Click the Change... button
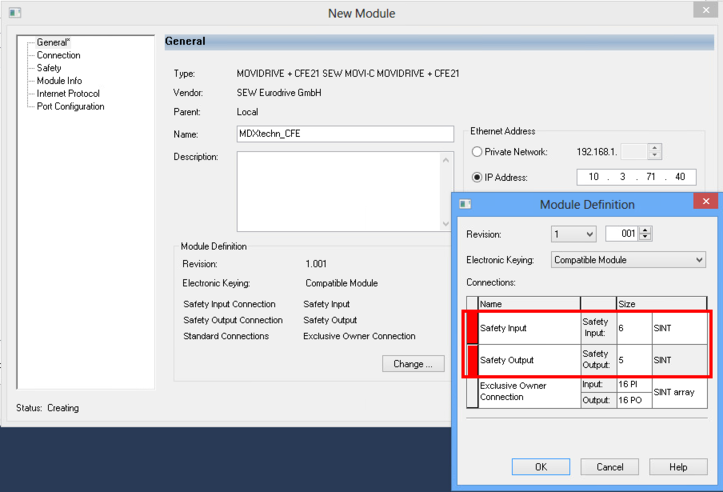The image size is (723, 492). [412, 364]
